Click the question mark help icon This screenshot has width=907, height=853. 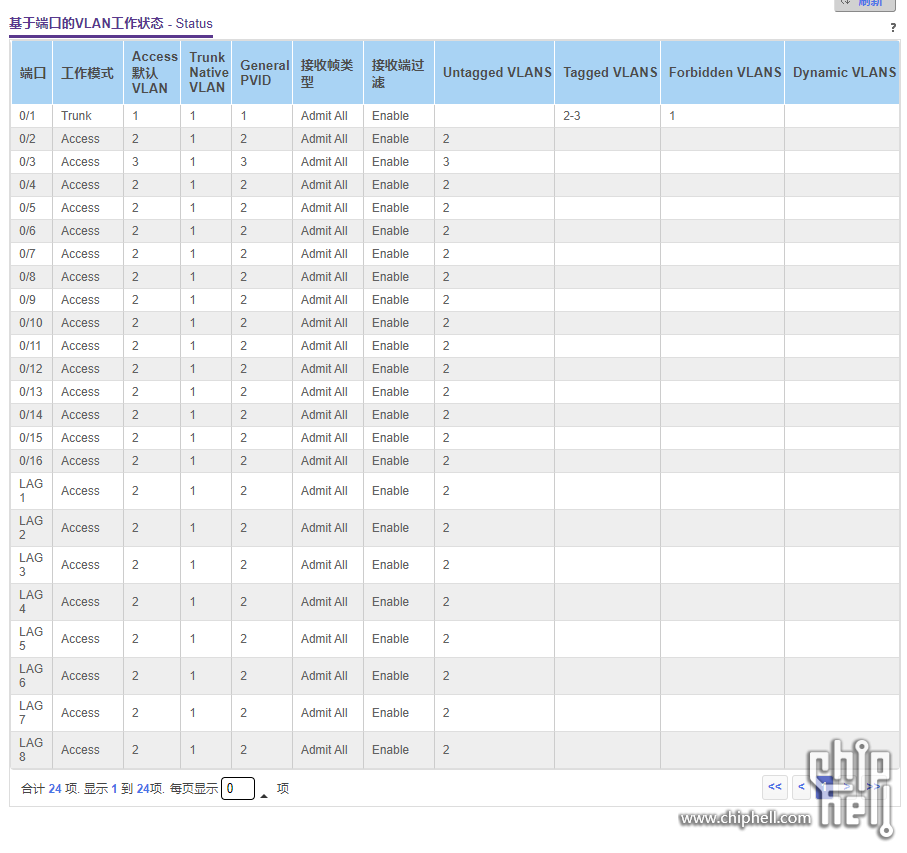[x=893, y=27]
